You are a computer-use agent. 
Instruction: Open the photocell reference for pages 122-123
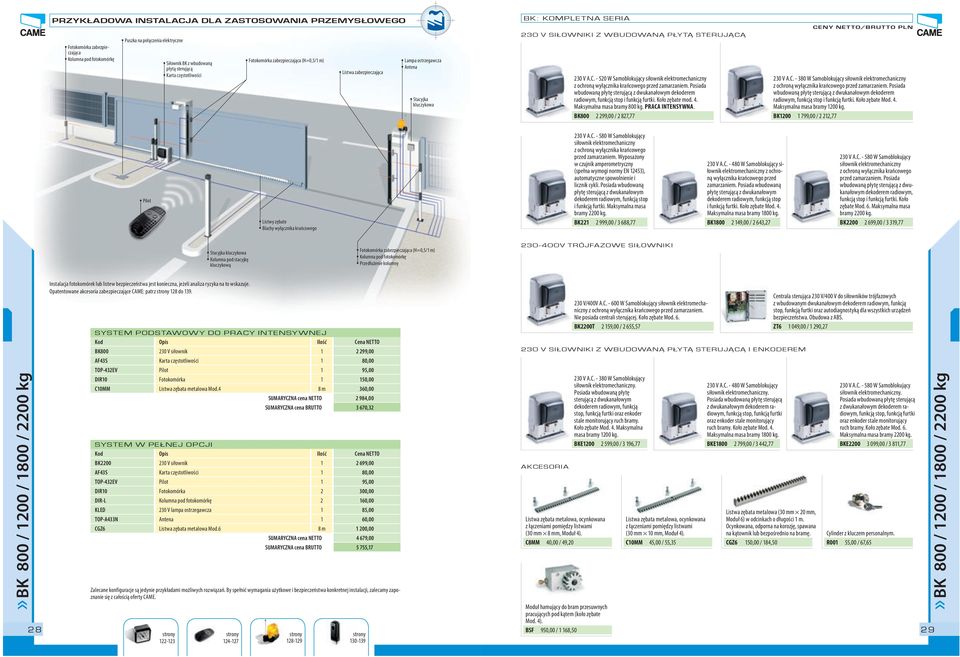[x=151, y=637]
